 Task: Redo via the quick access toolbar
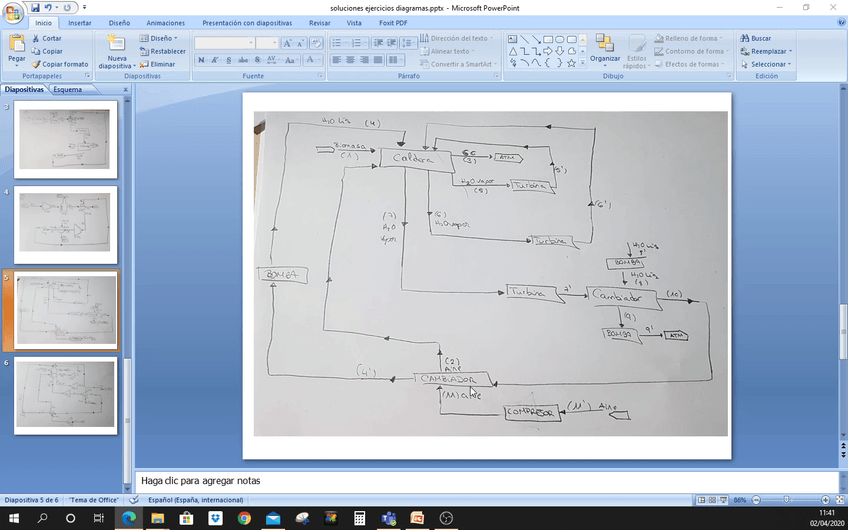(x=67, y=8)
